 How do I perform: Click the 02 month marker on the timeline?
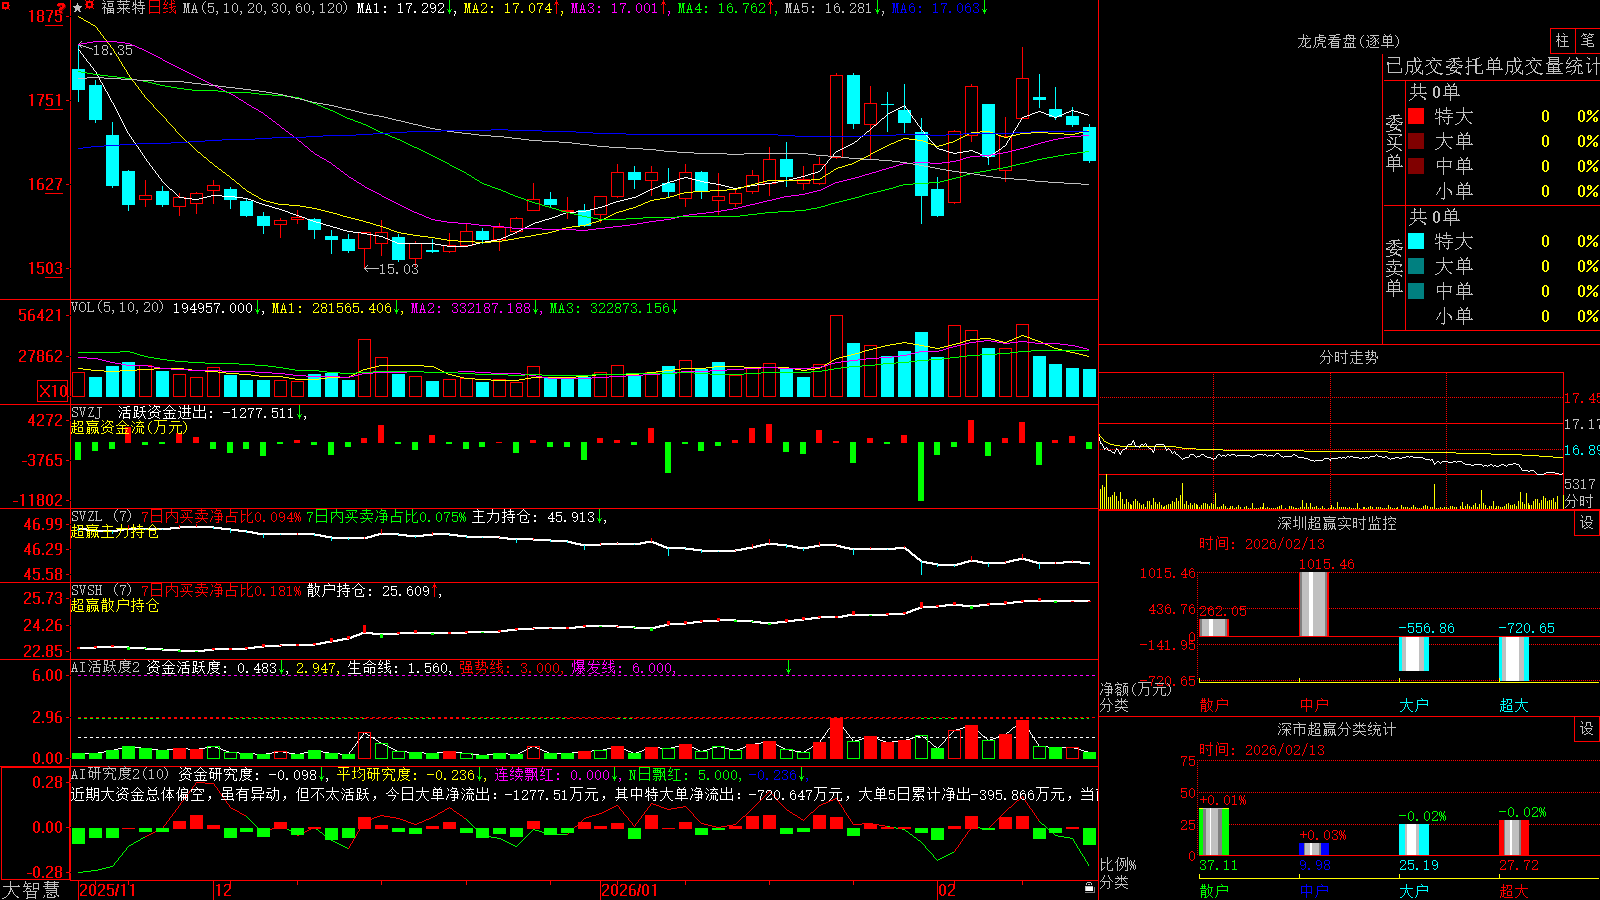pos(947,890)
